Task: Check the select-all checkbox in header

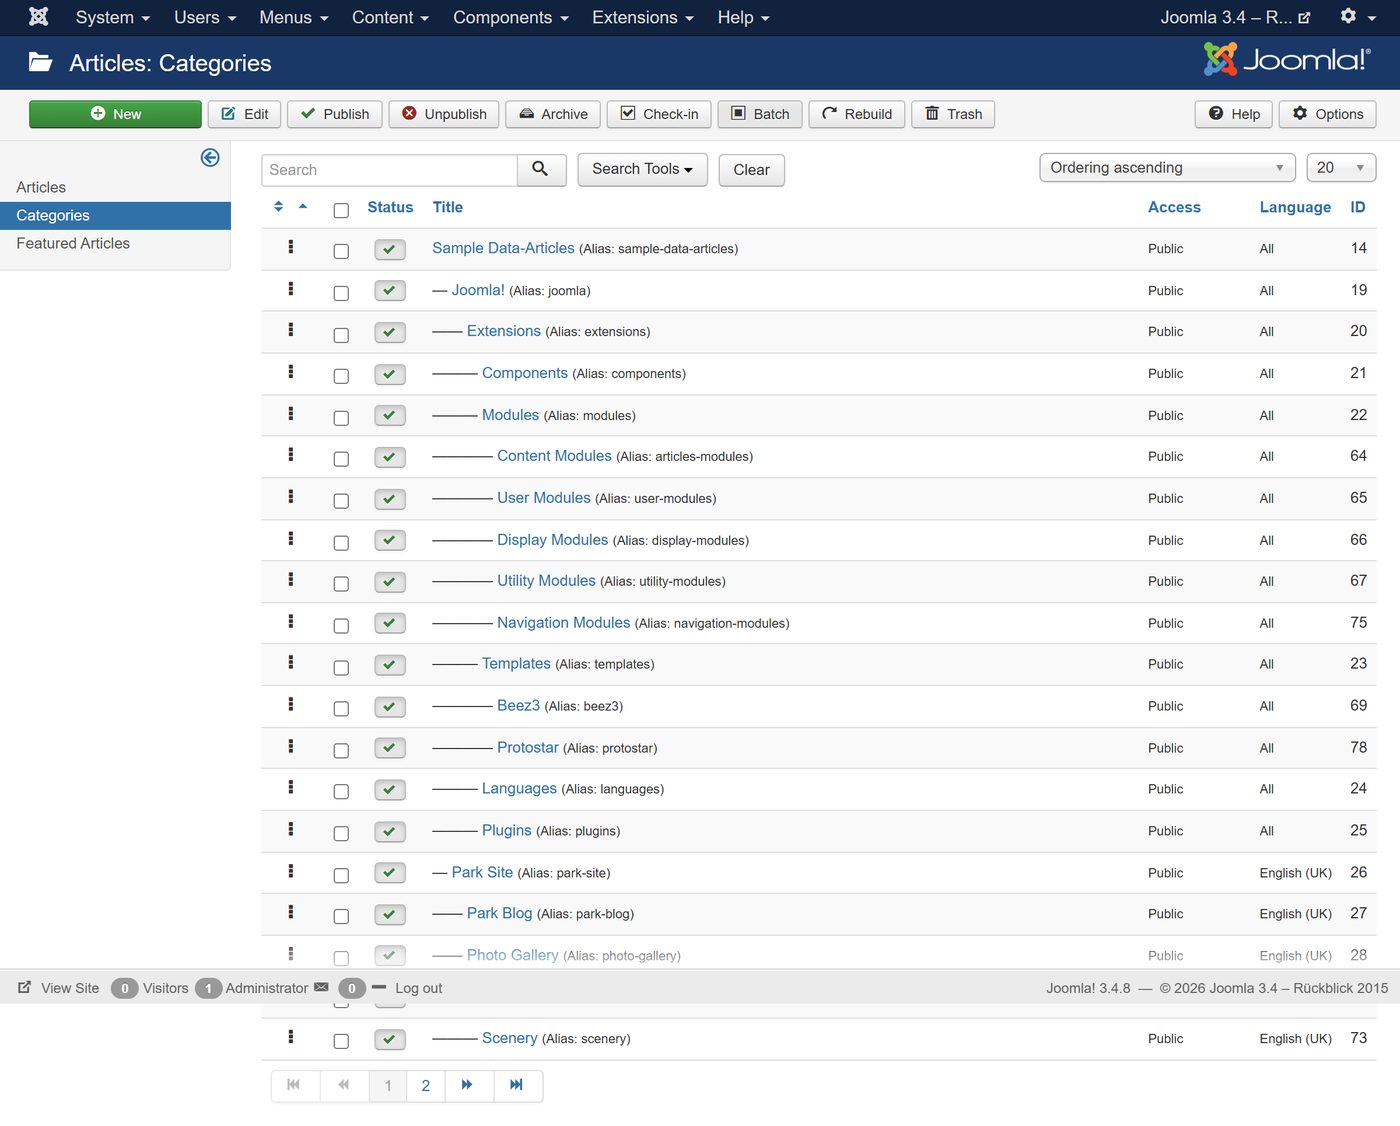Action: pyautogui.click(x=341, y=210)
